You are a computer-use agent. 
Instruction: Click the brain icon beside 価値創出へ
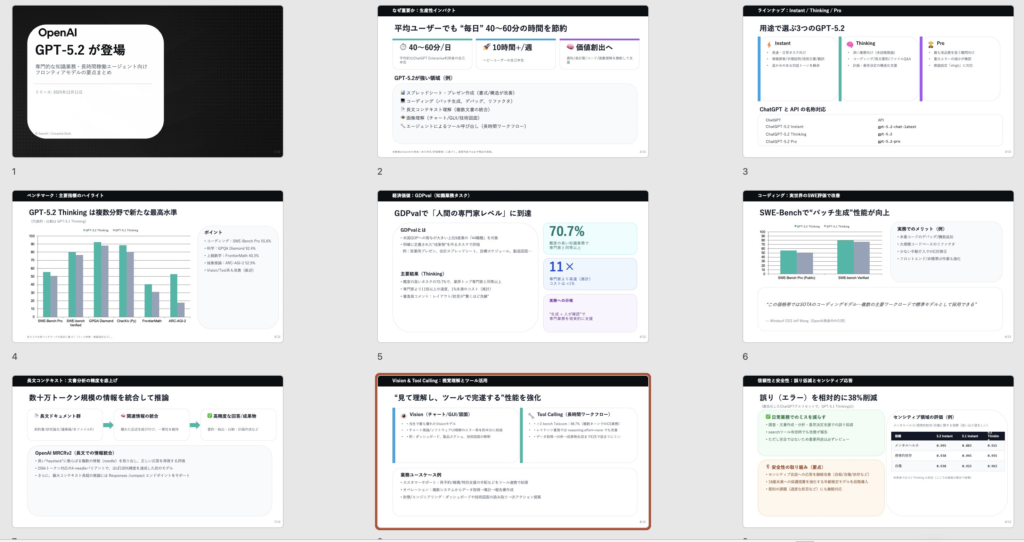(x=568, y=47)
